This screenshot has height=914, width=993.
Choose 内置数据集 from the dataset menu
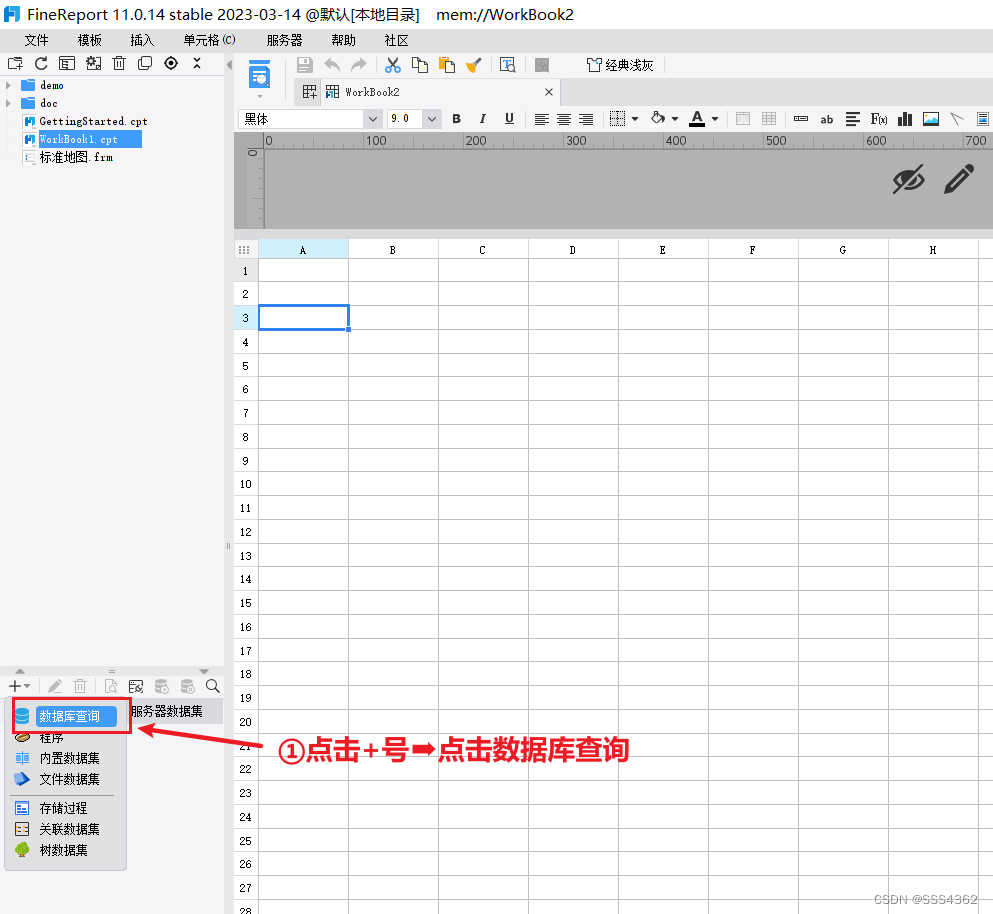(69, 758)
